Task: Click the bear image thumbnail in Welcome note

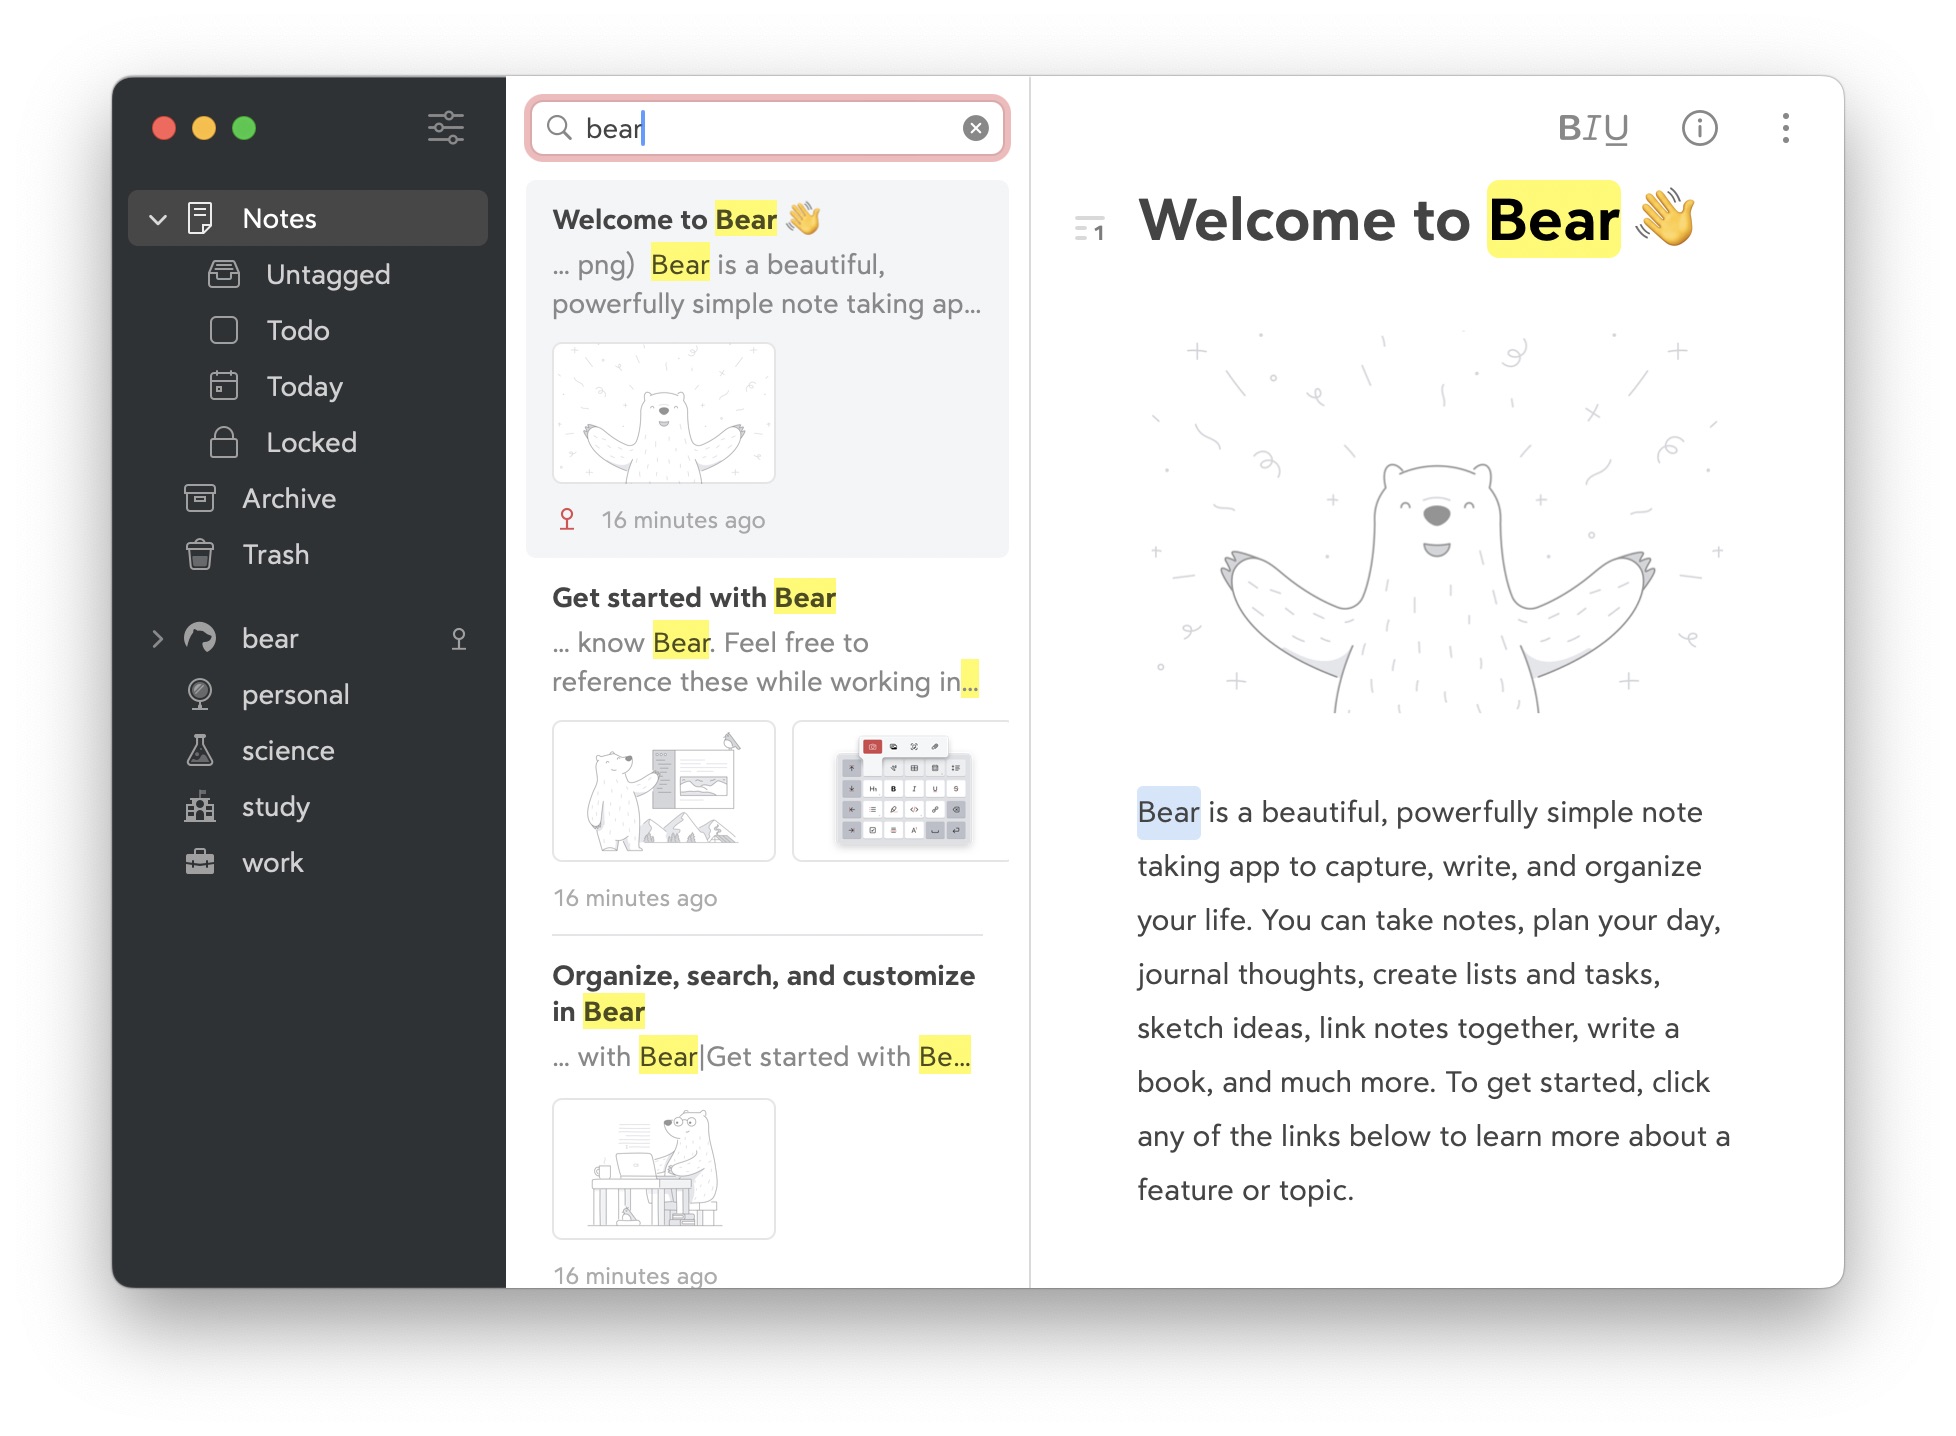Action: pyautogui.click(x=663, y=412)
